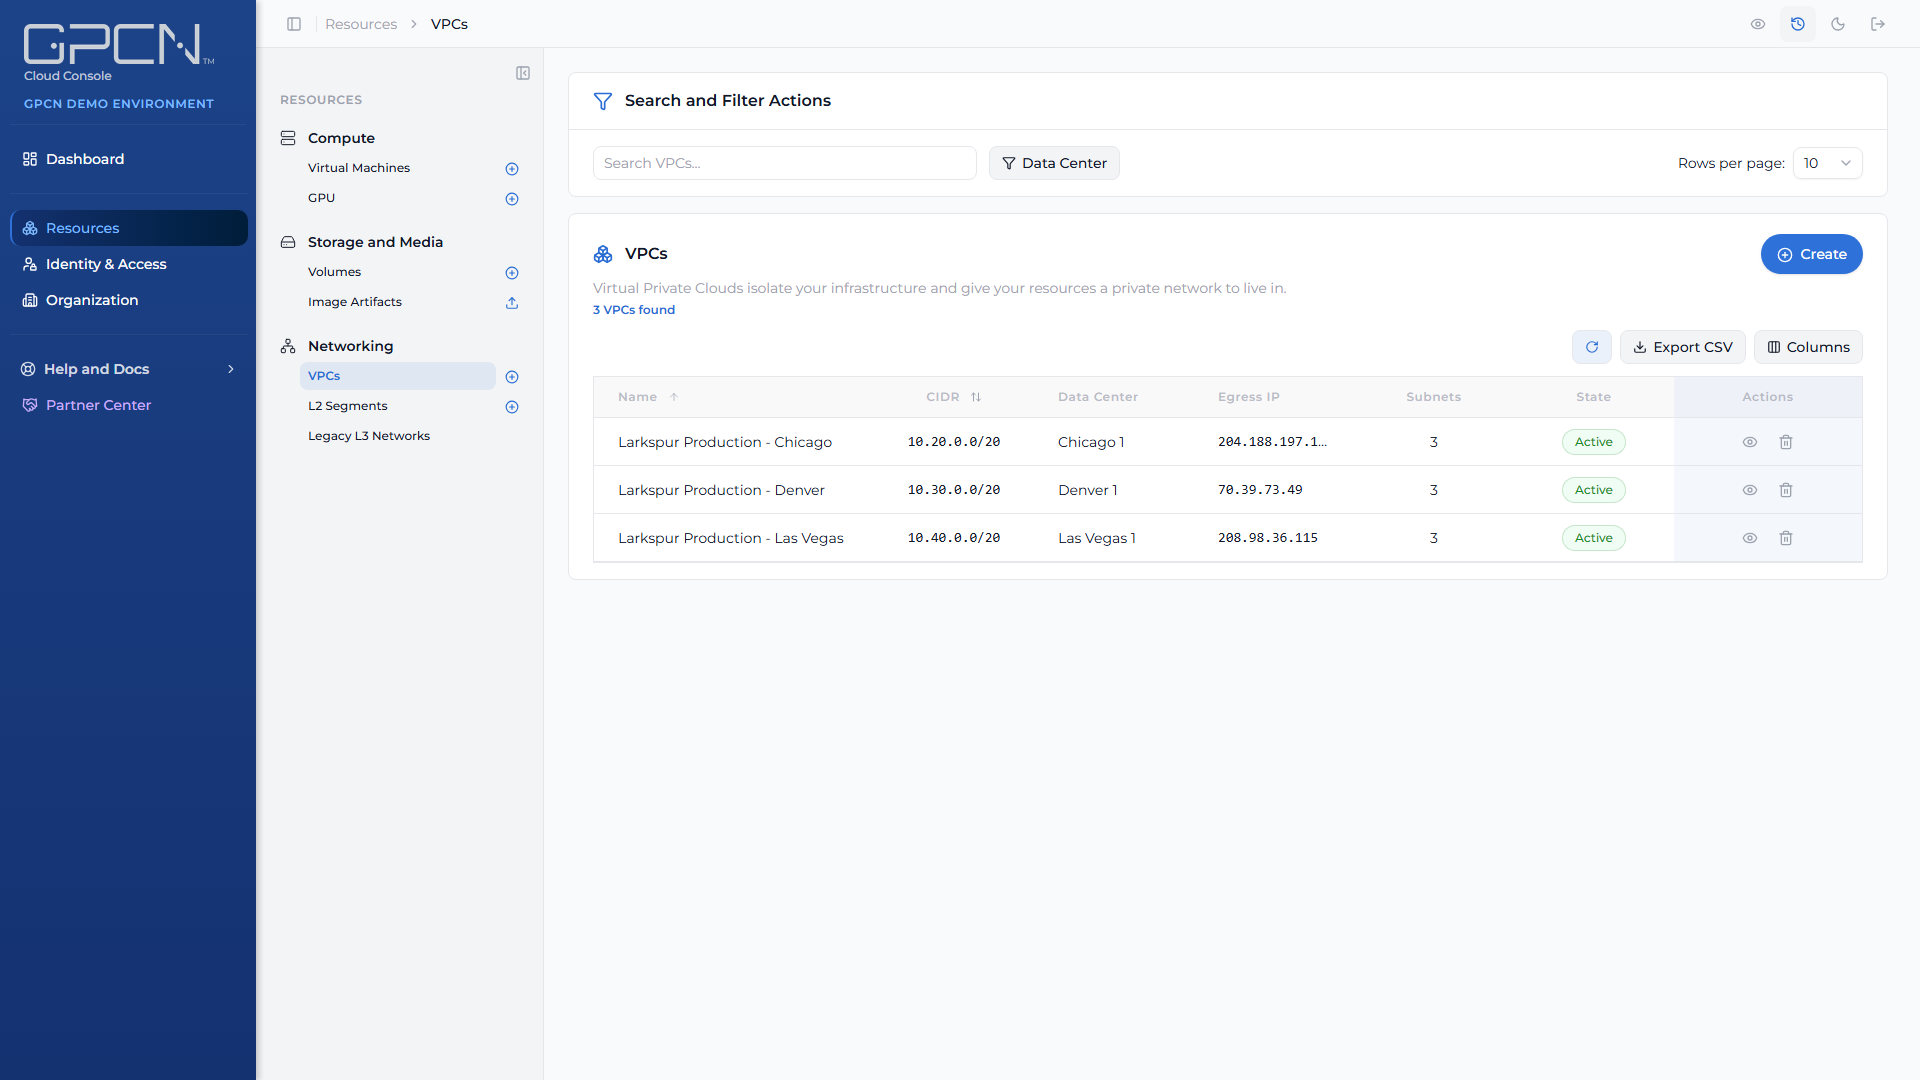Viewport: 1920px width, 1080px height.
Task: Collapse the Resources submenu panel
Action: click(x=523, y=73)
